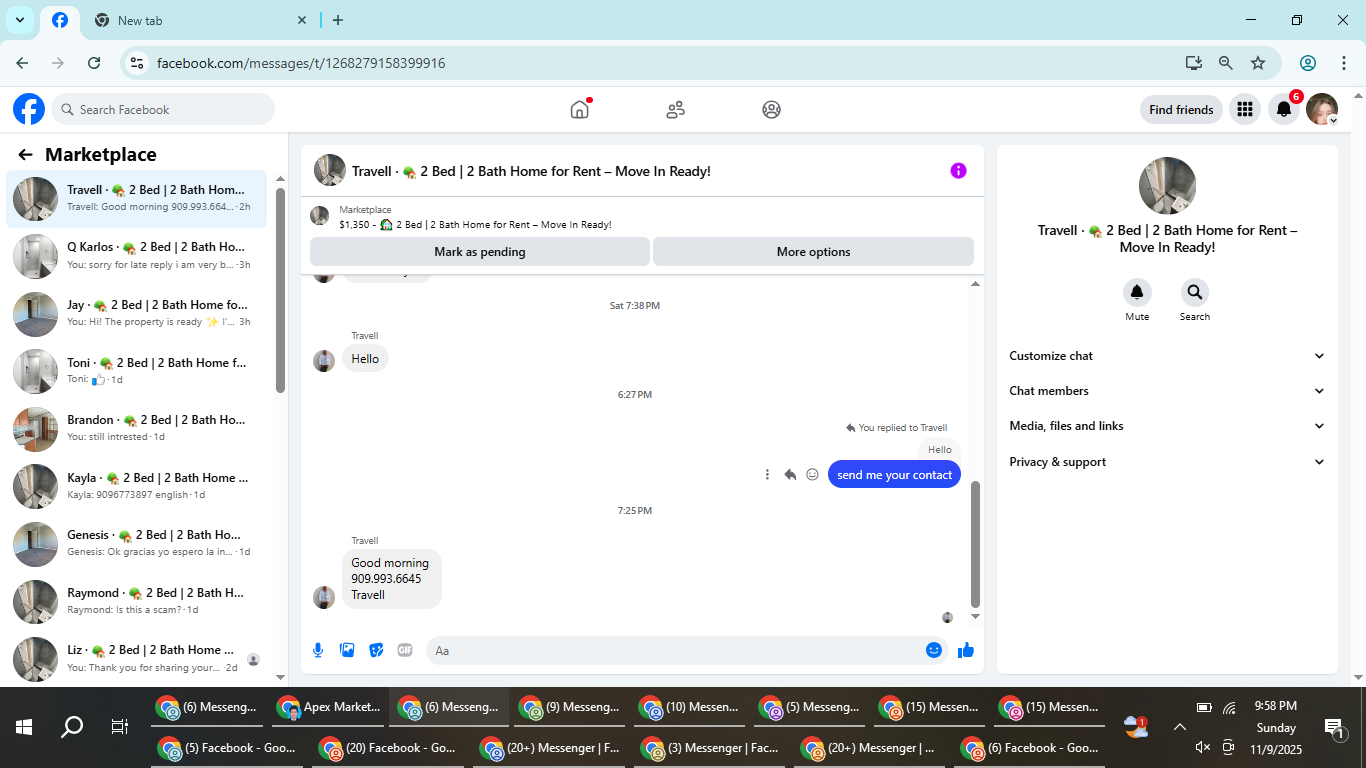Expand Privacy & support section

(x=1167, y=462)
